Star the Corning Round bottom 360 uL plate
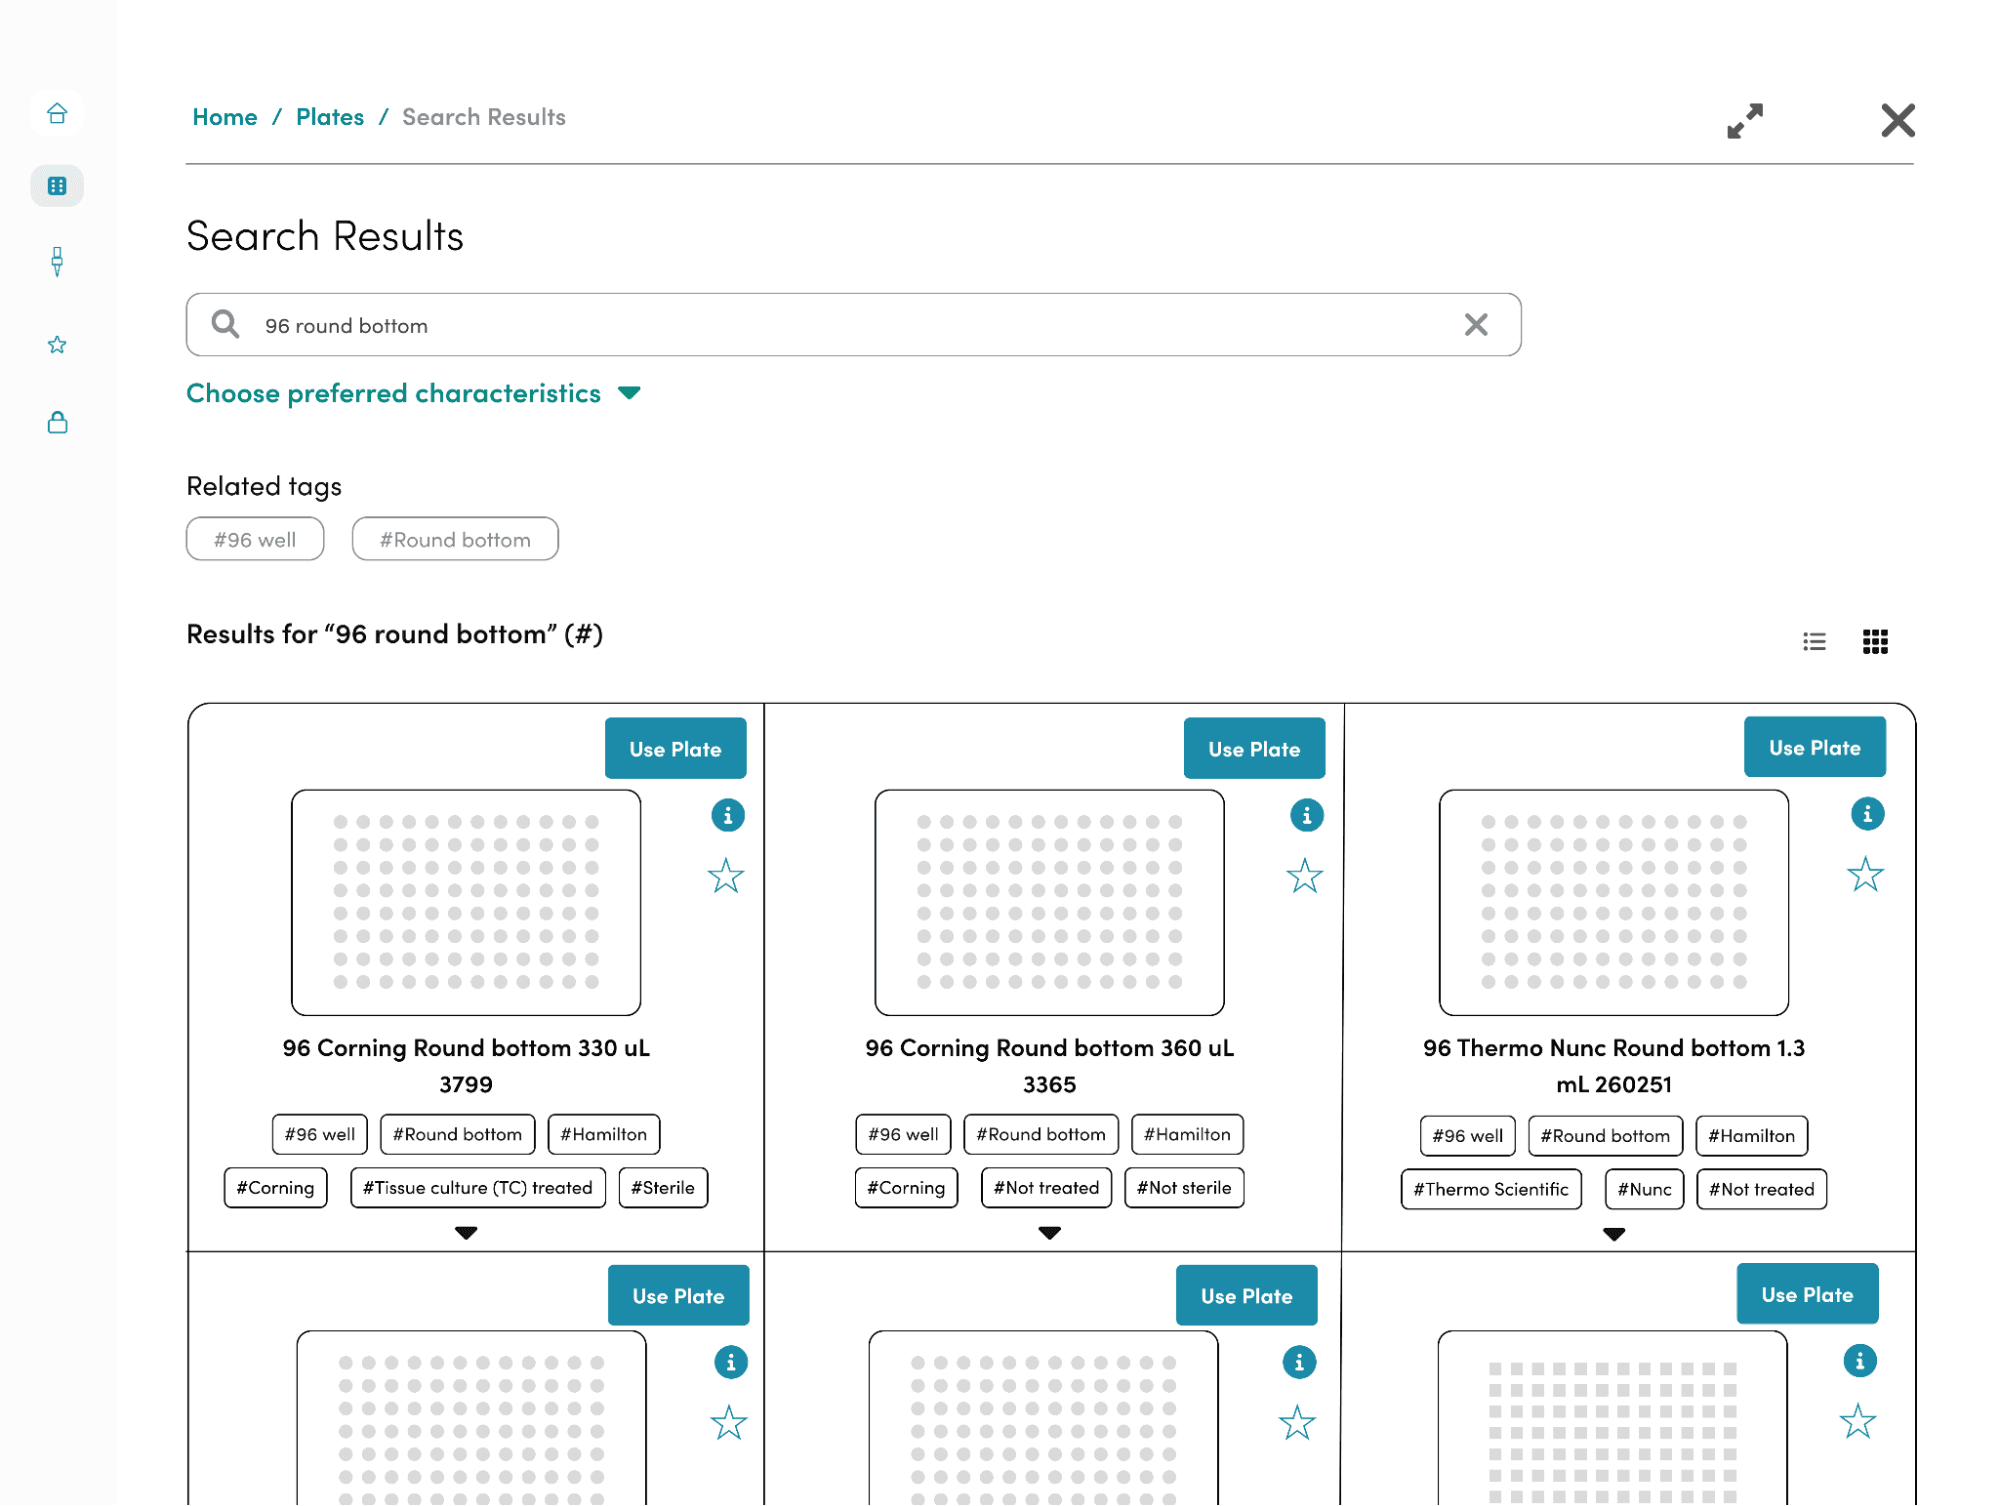The height and width of the screenshot is (1506, 1999). 1304,876
